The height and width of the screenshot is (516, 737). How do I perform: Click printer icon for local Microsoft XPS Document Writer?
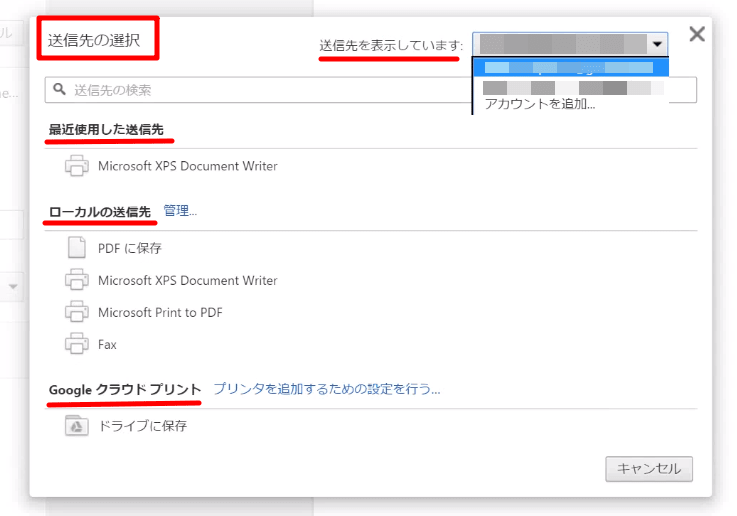click(77, 281)
